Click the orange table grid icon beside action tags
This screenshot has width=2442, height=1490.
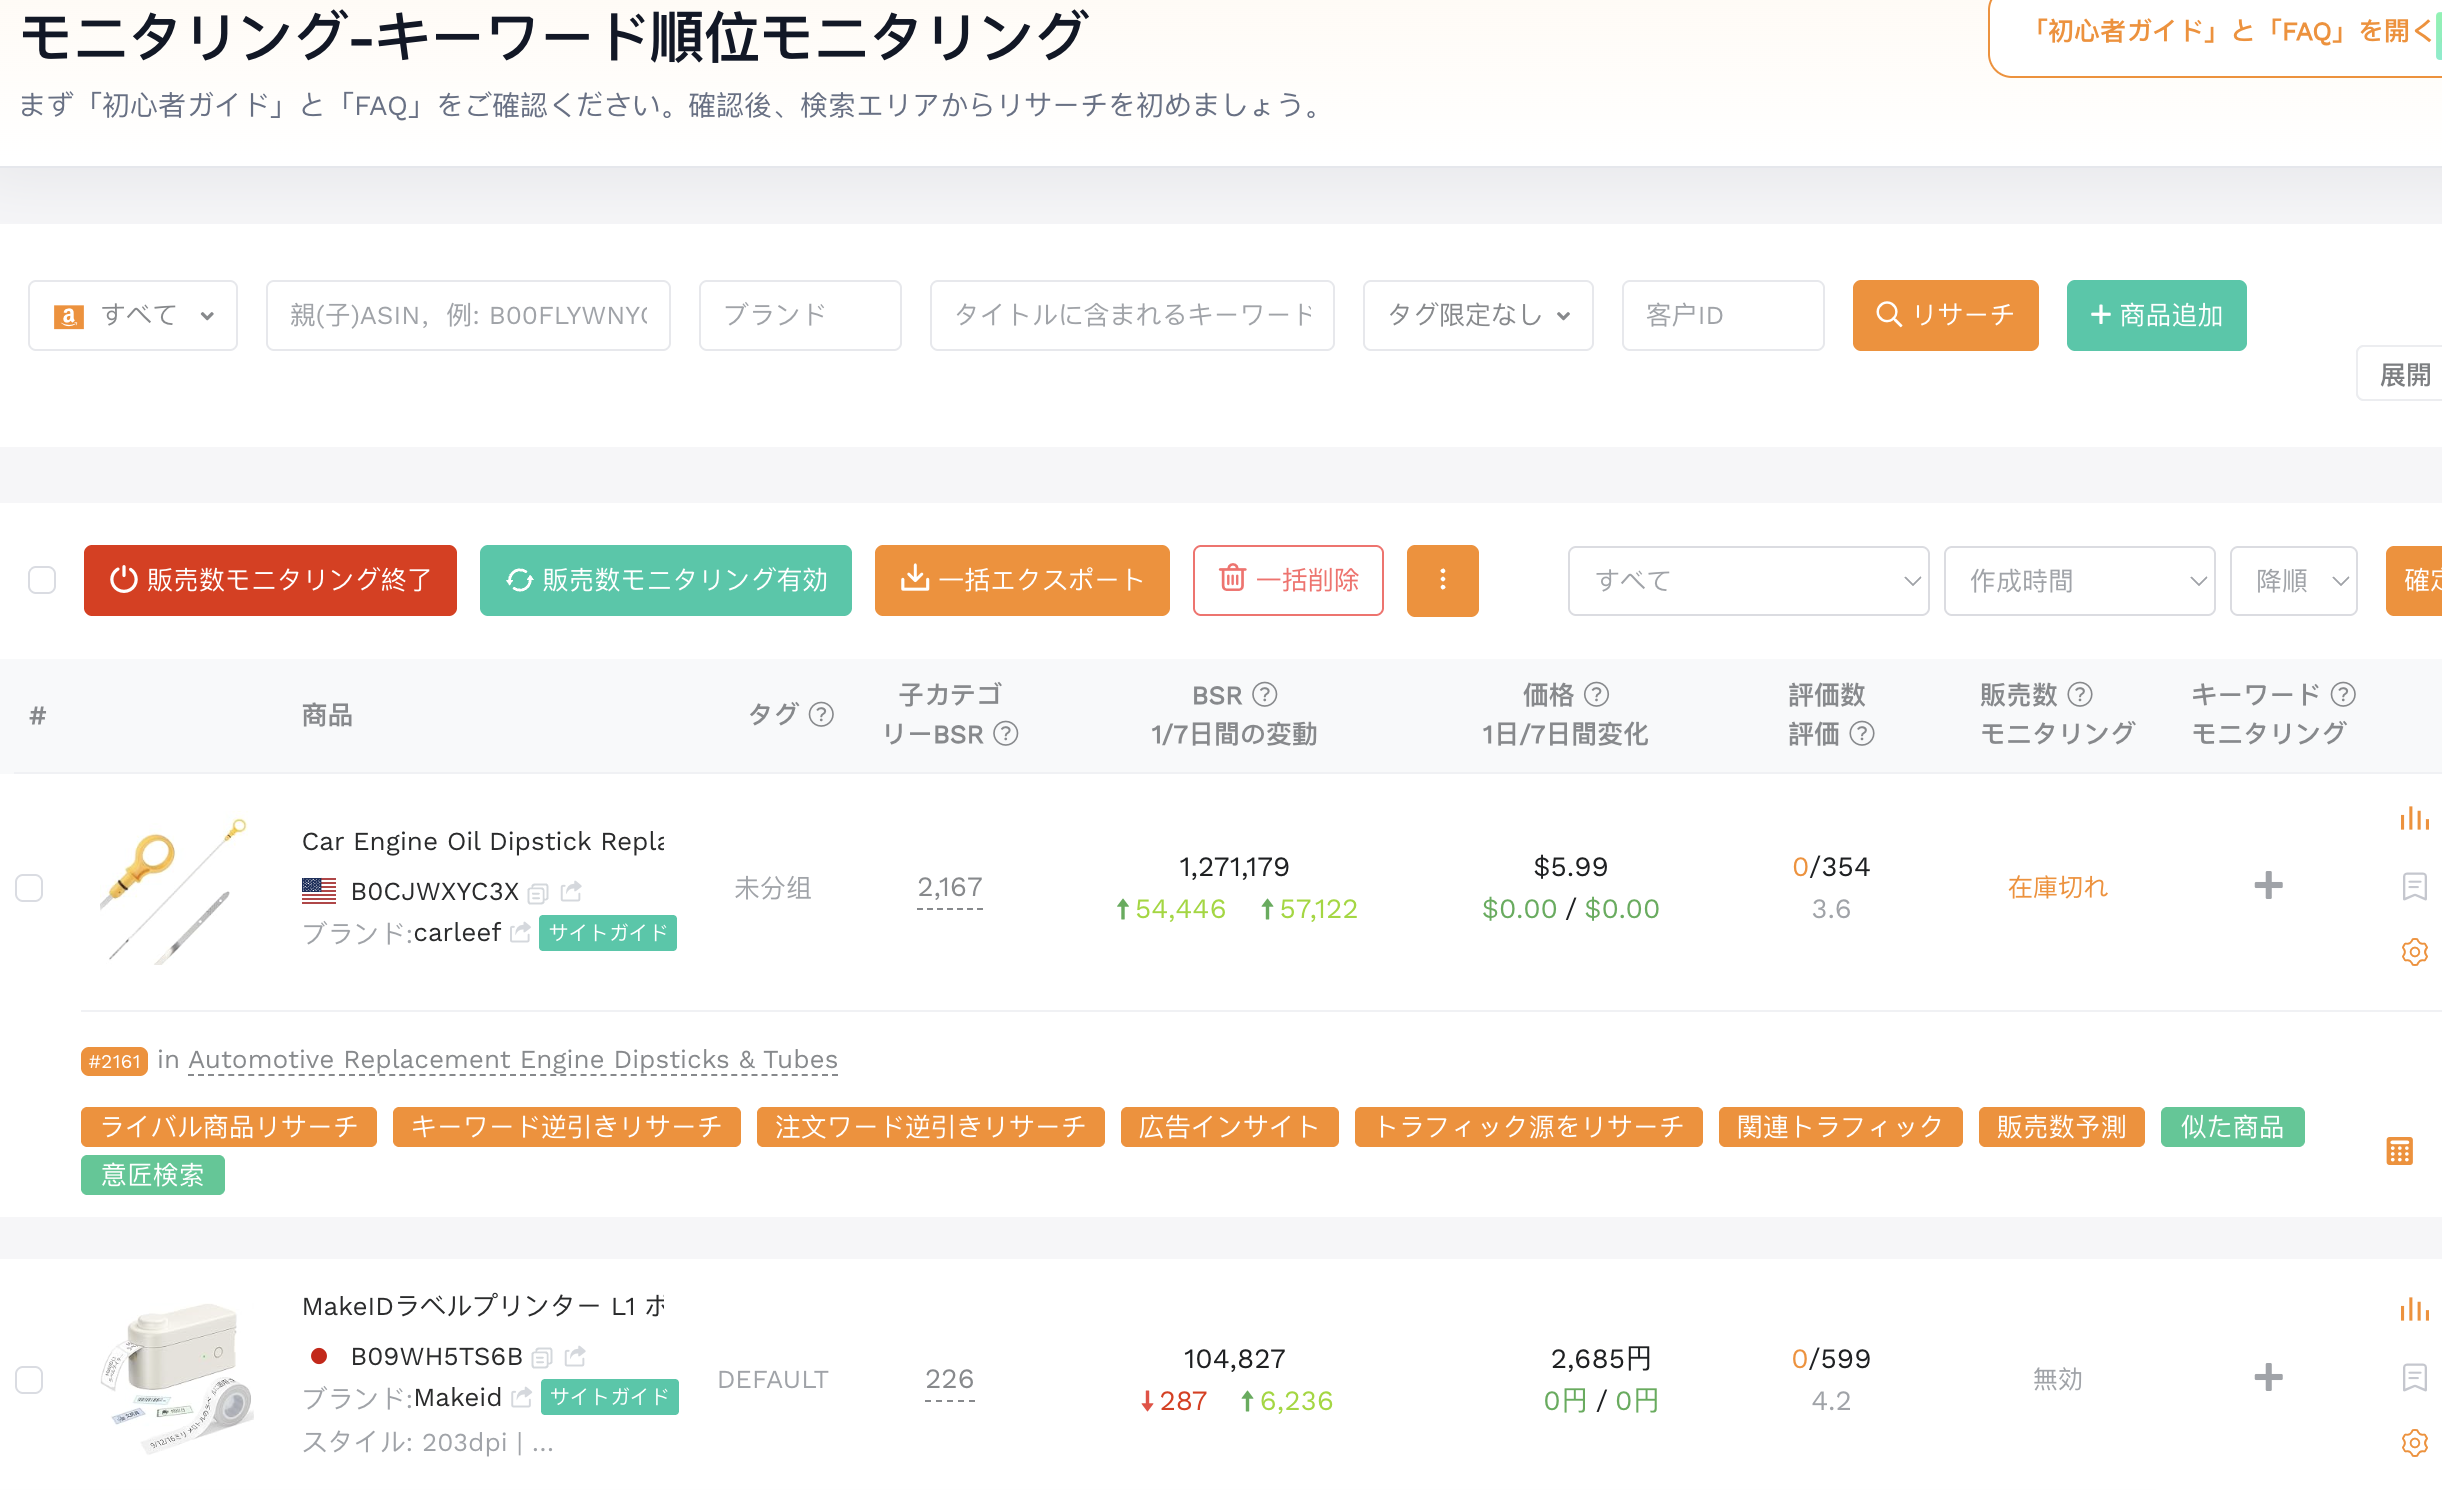[x=2399, y=1151]
